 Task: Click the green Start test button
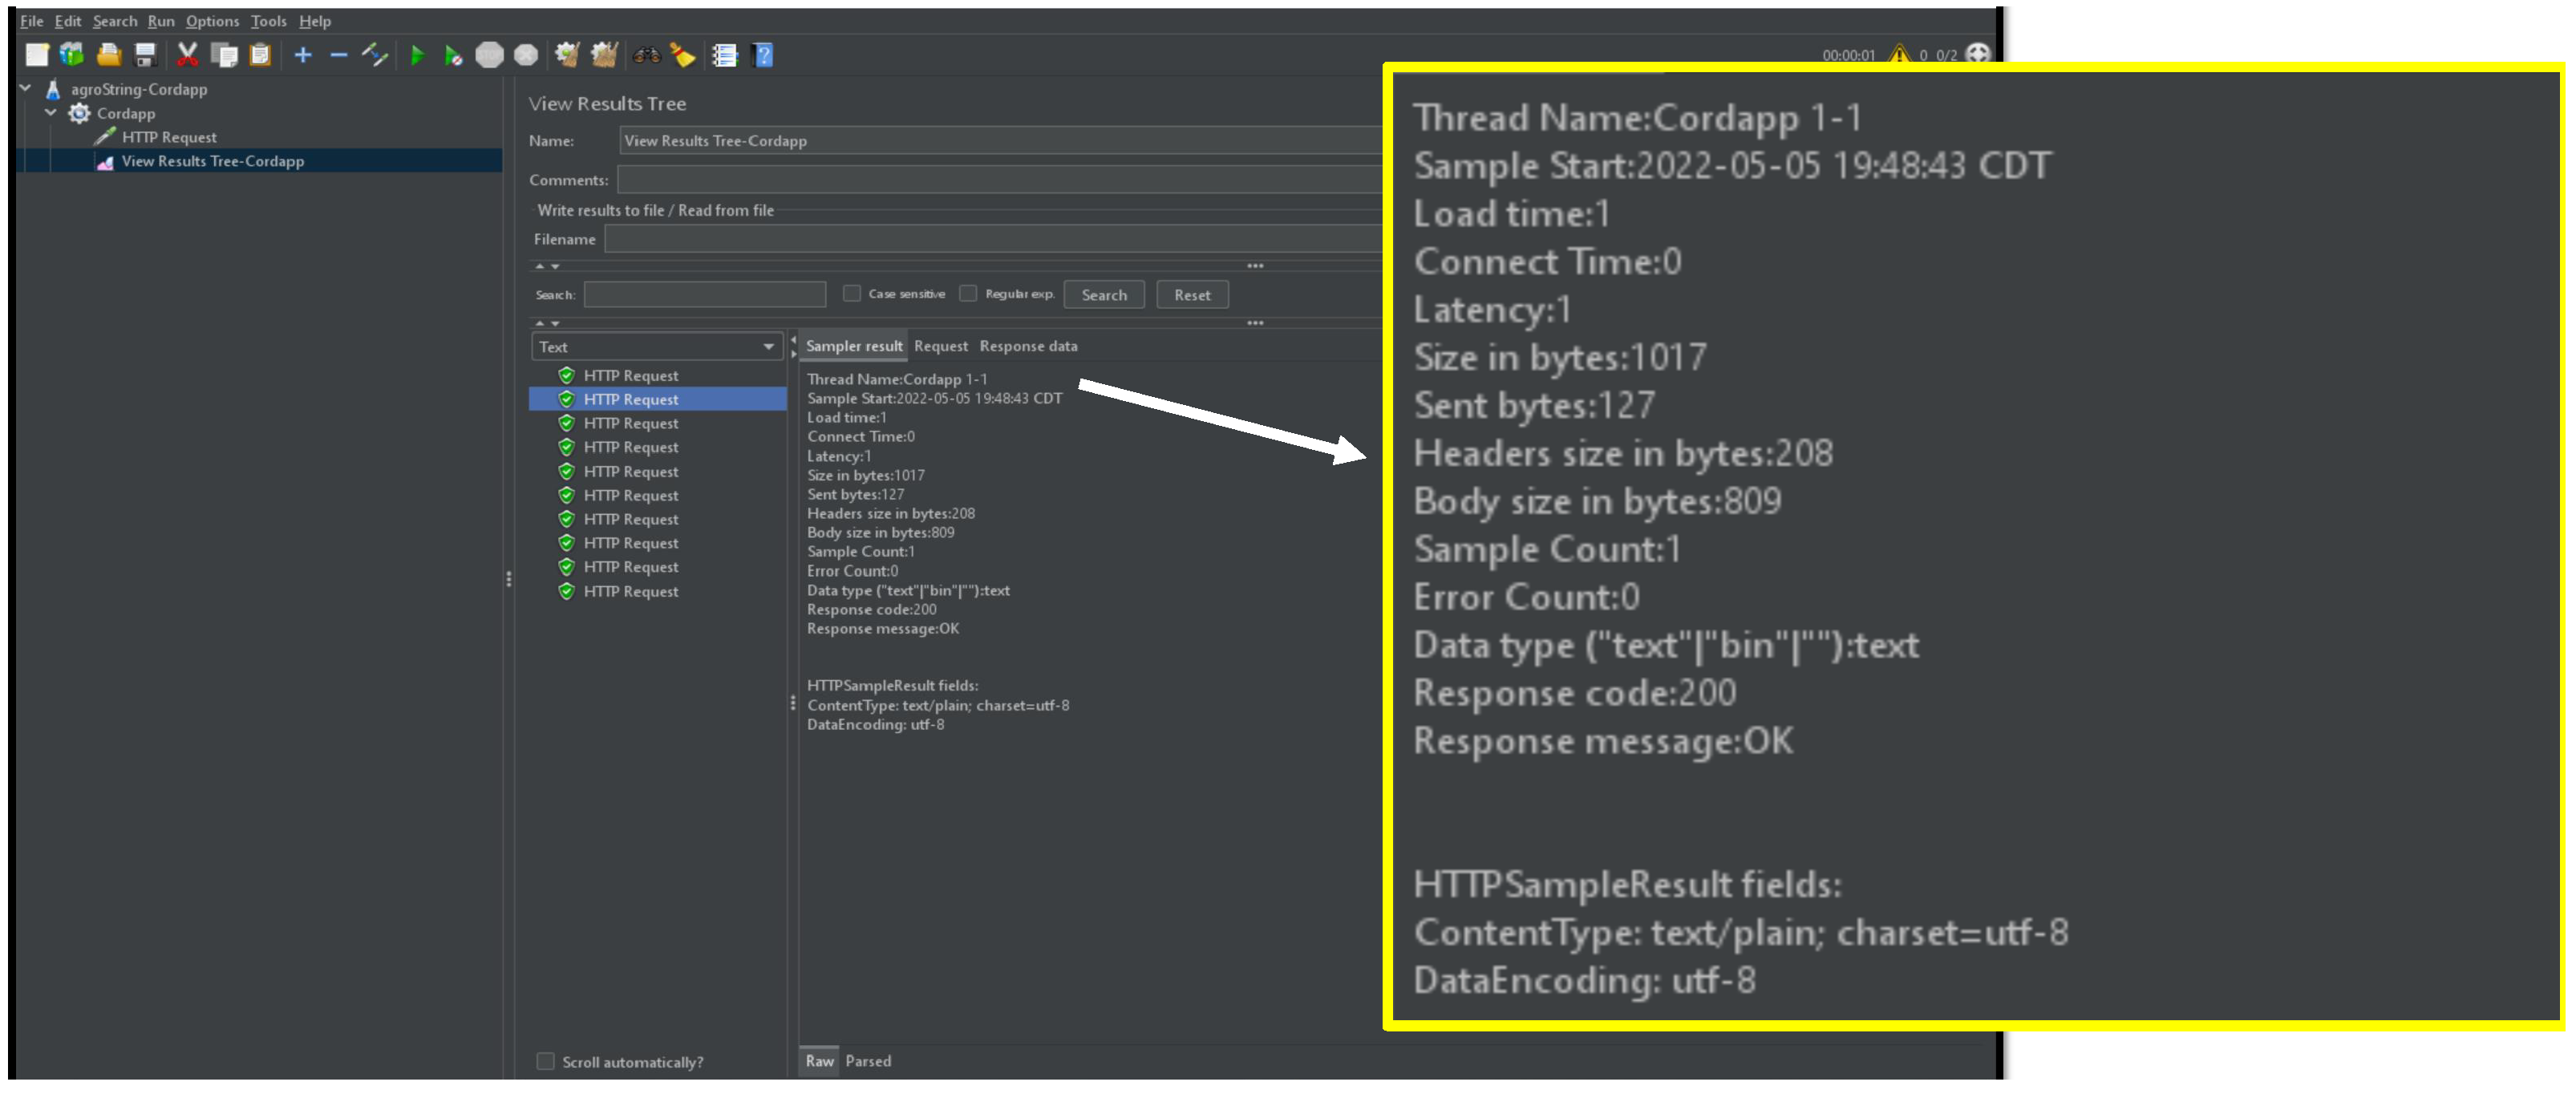coord(417,55)
